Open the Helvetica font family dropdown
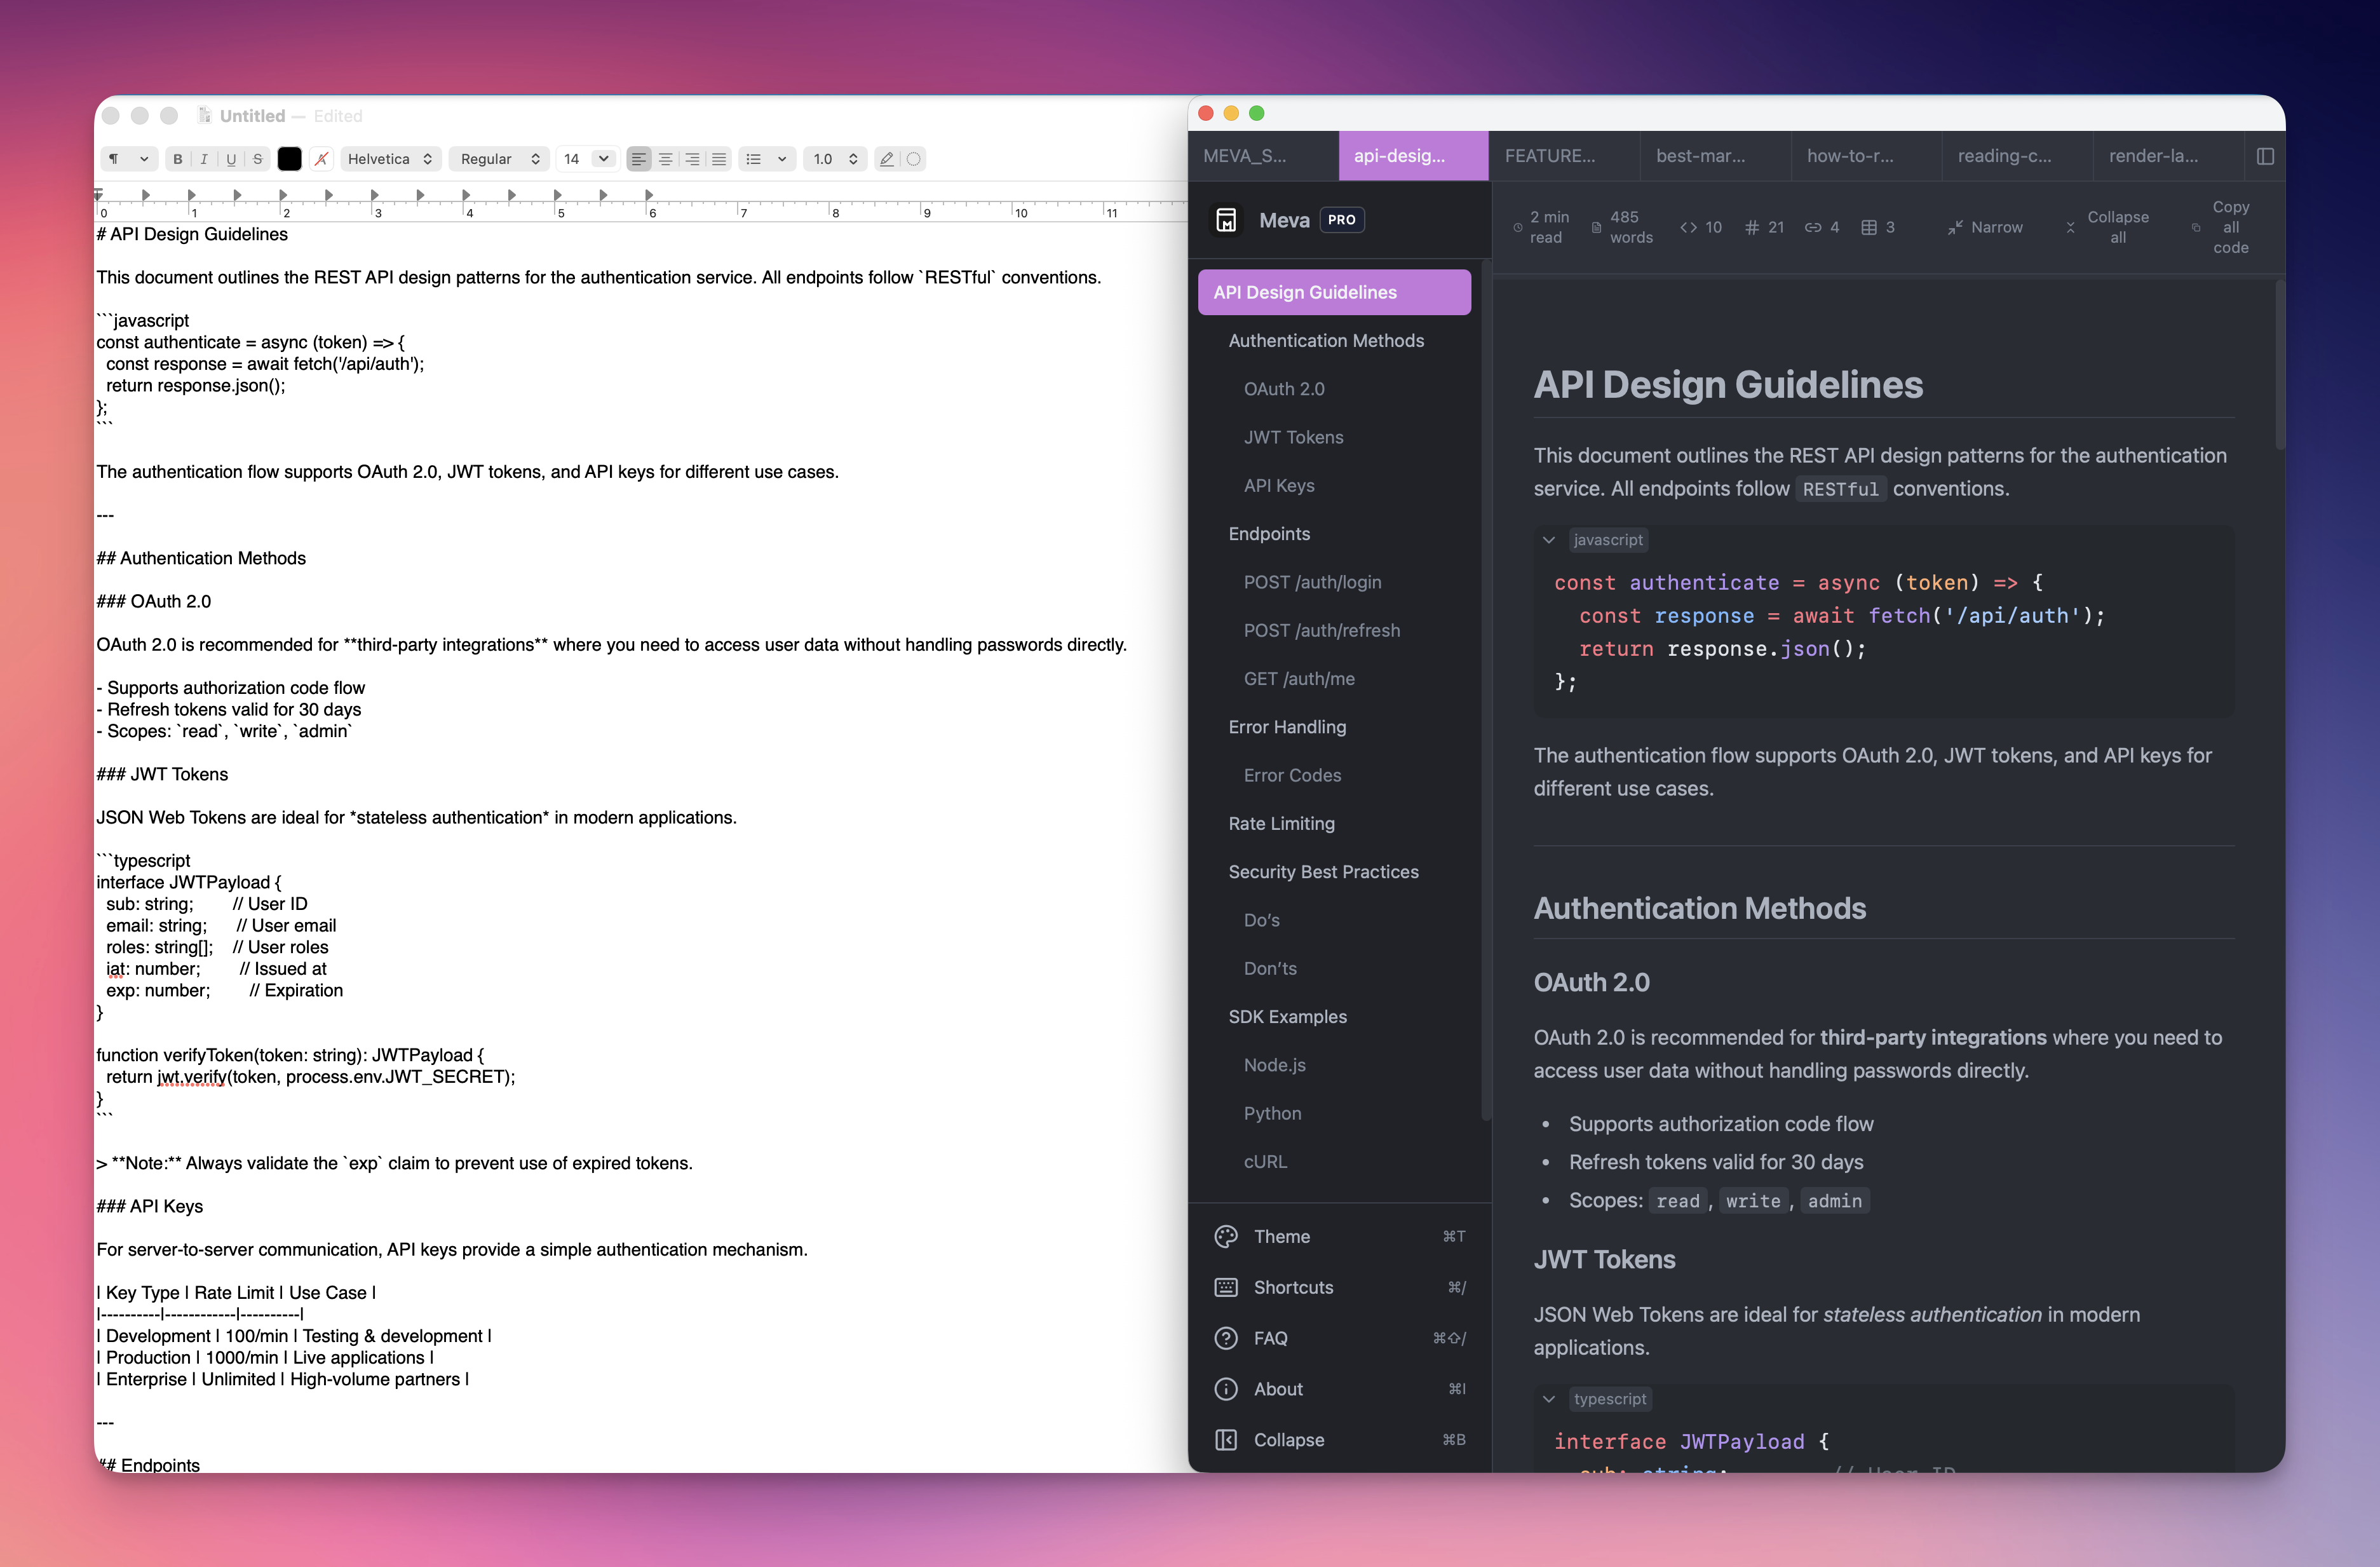 [390, 159]
